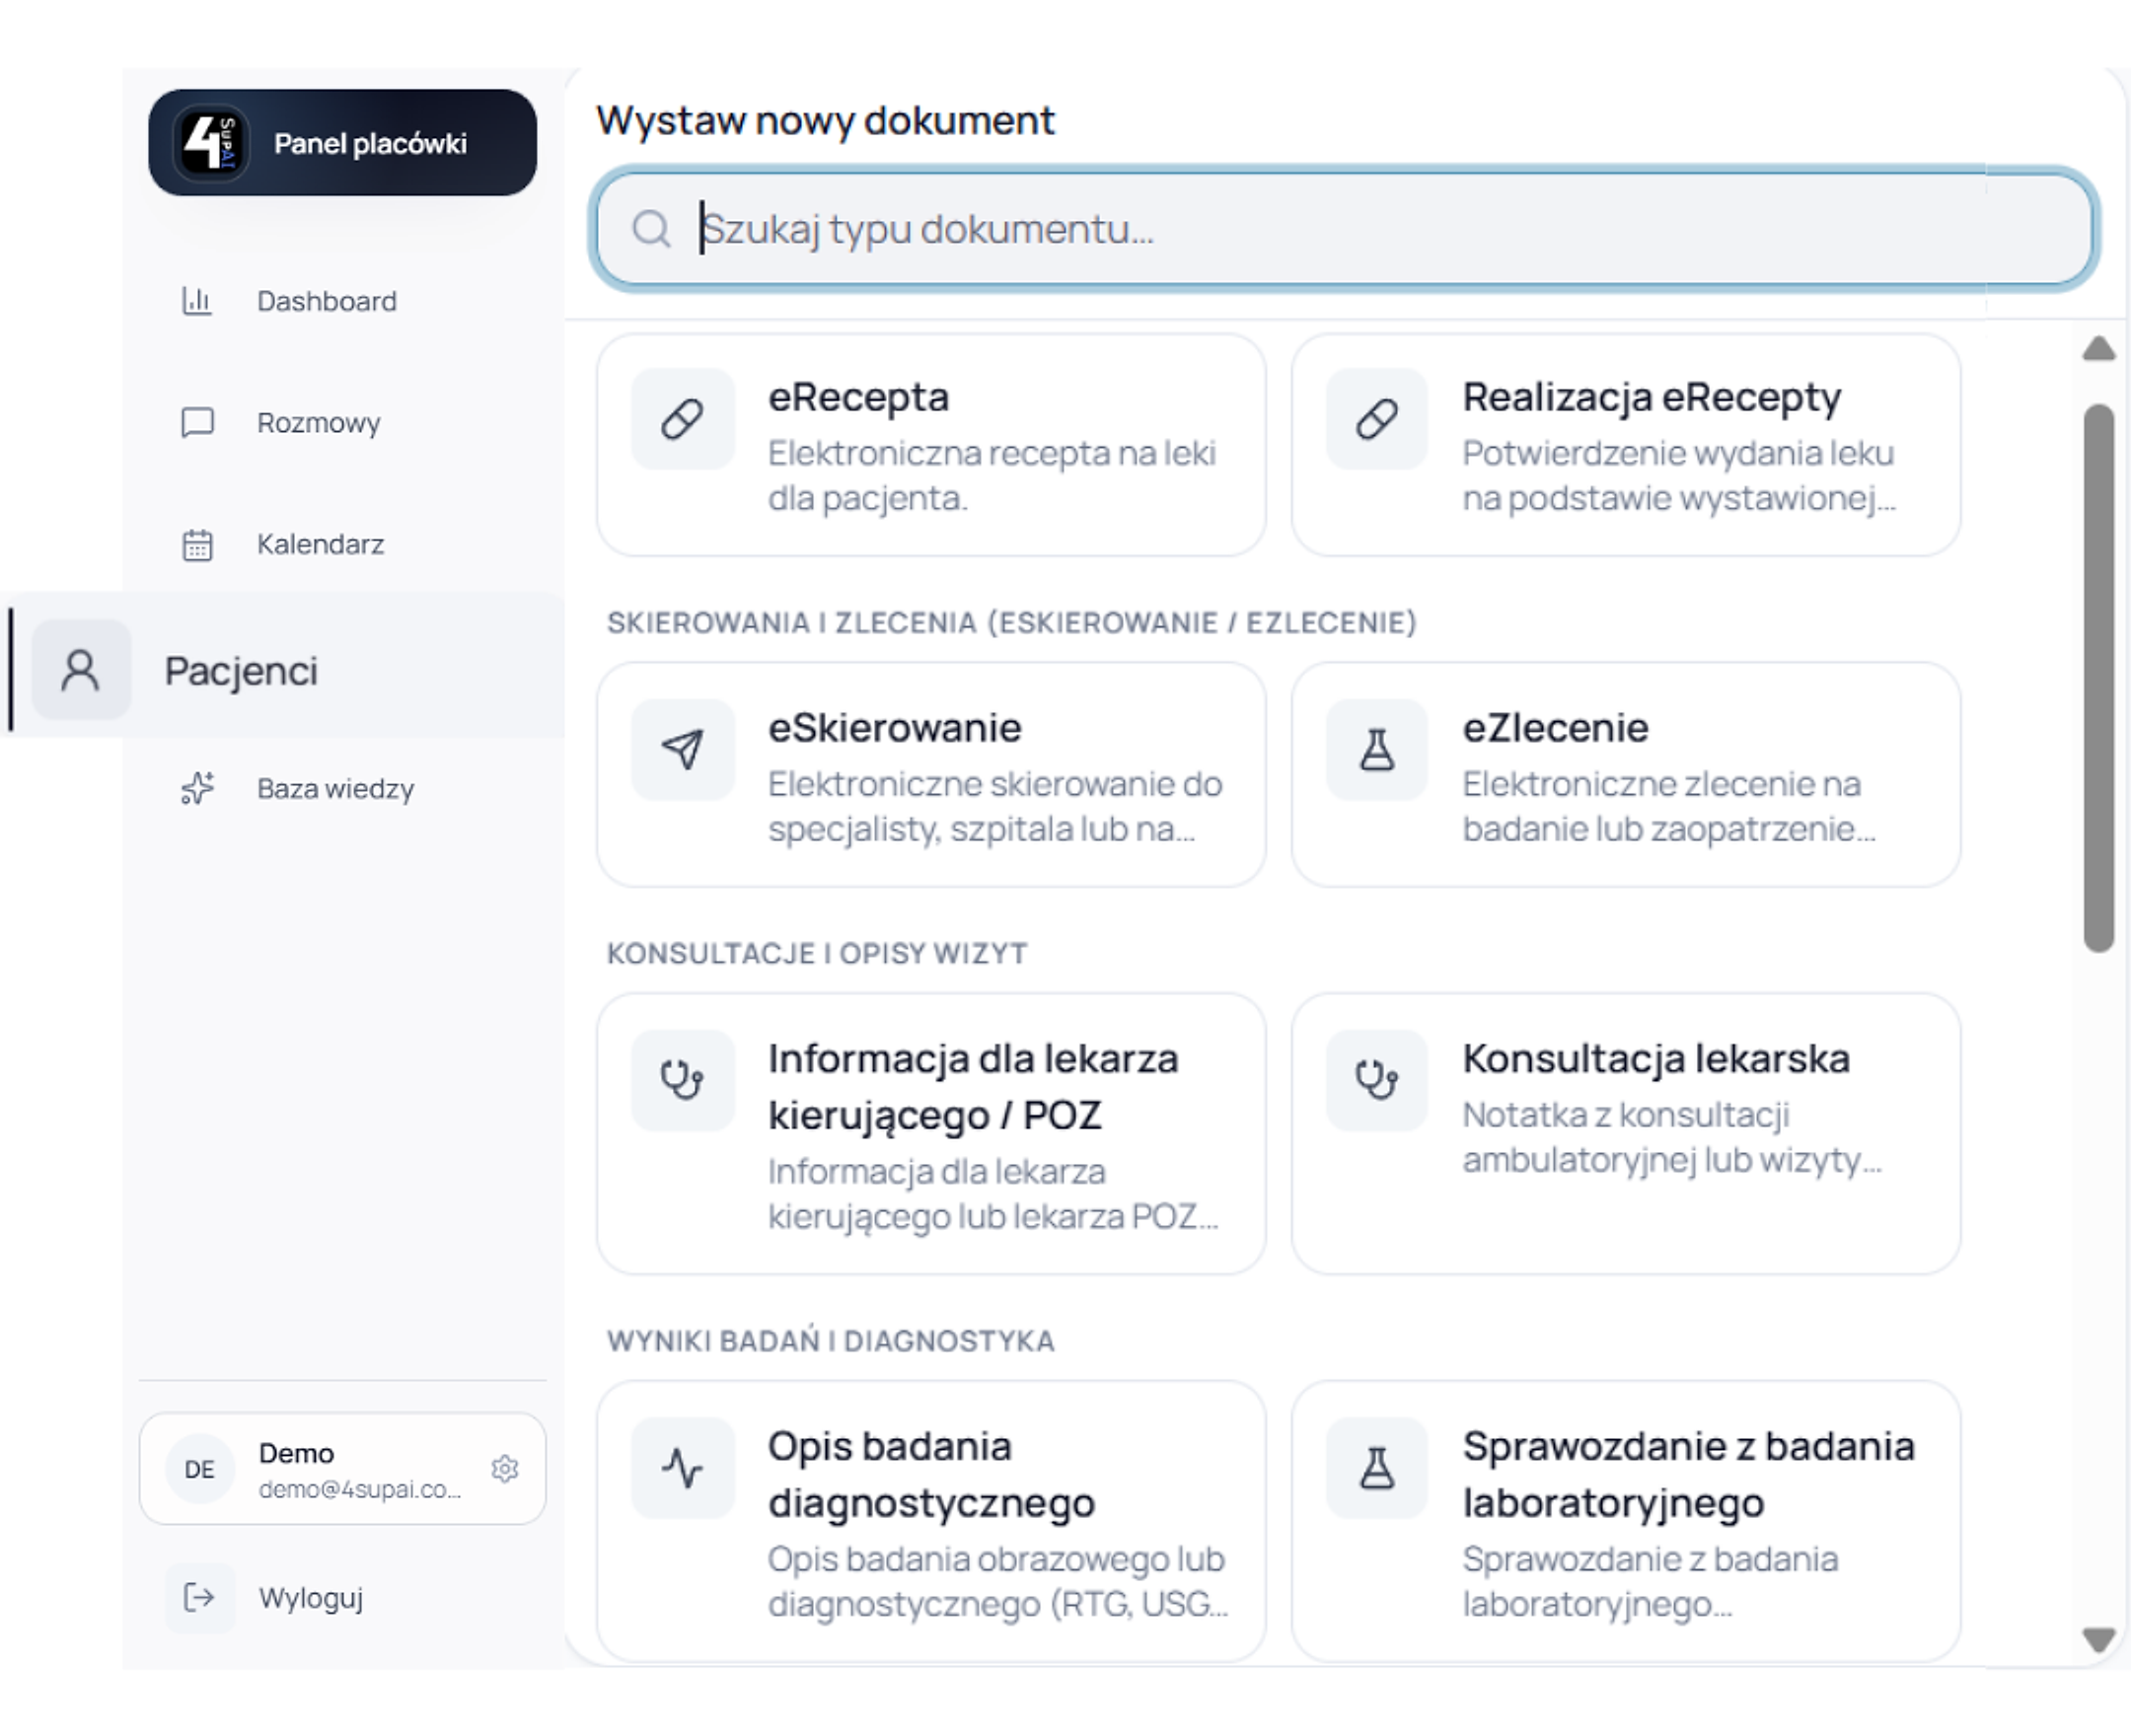Click the Wyloguj logout arrow icon
The height and width of the screenshot is (1736, 2131).
tap(199, 1597)
